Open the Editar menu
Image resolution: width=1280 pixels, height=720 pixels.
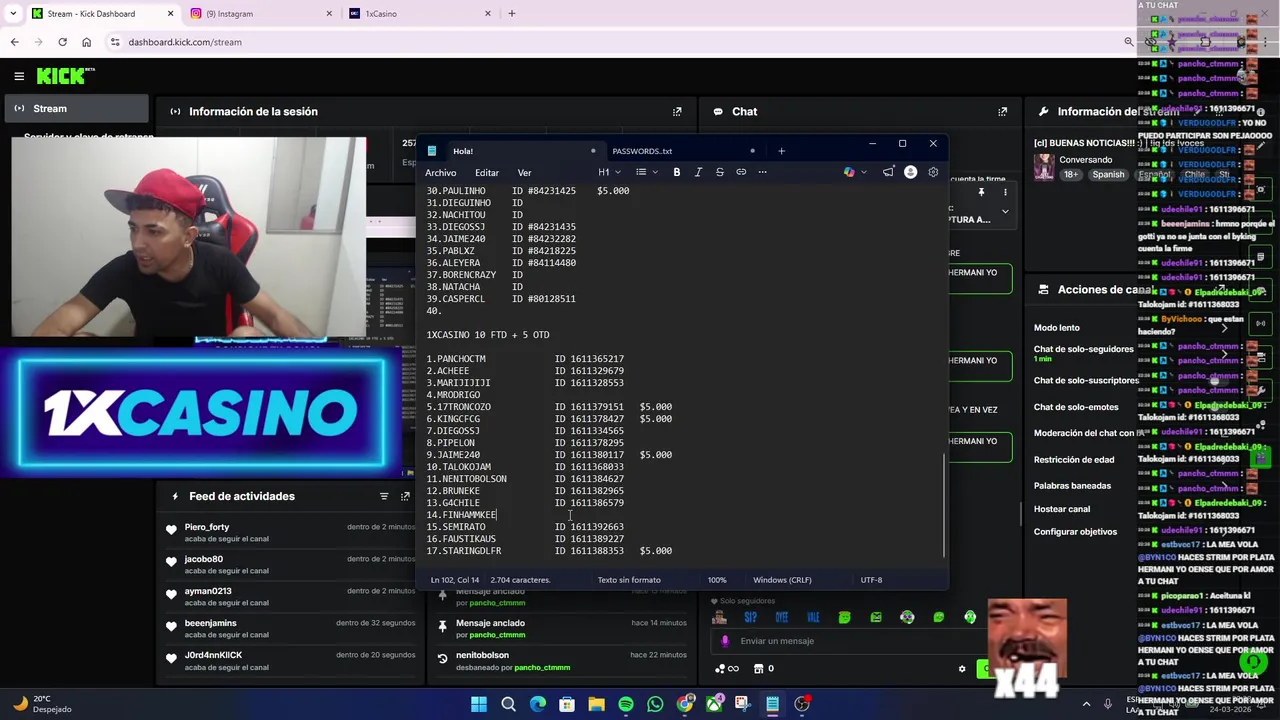click(x=487, y=173)
